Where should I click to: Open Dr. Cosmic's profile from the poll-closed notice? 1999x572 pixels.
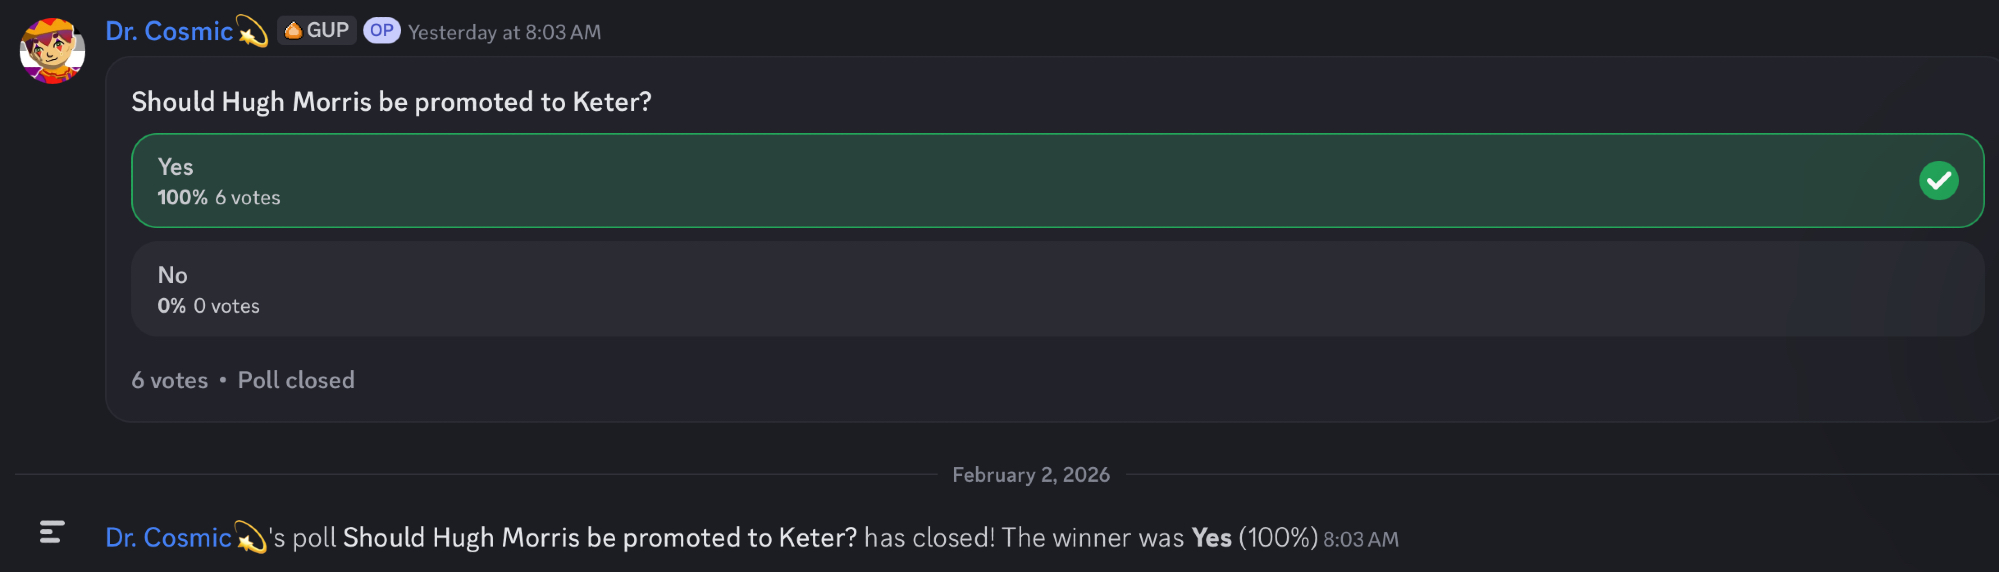point(168,538)
